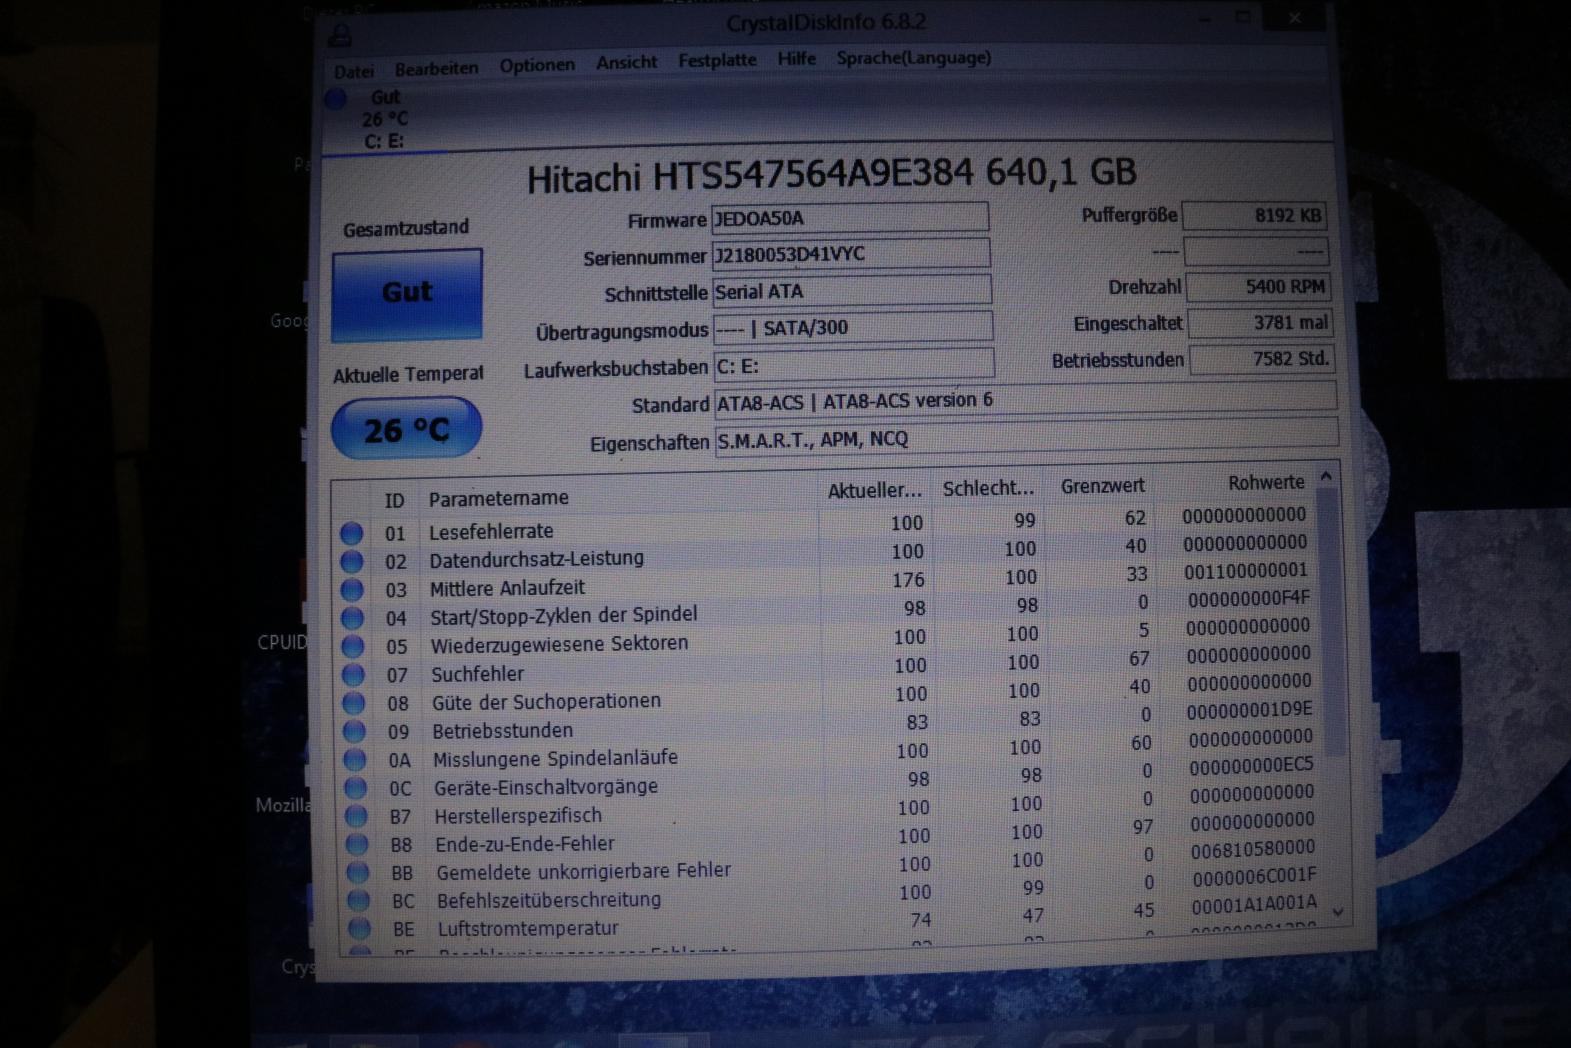Click the Firmware field JEDOA50A
1571x1048 pixels.
coord(850,217)
